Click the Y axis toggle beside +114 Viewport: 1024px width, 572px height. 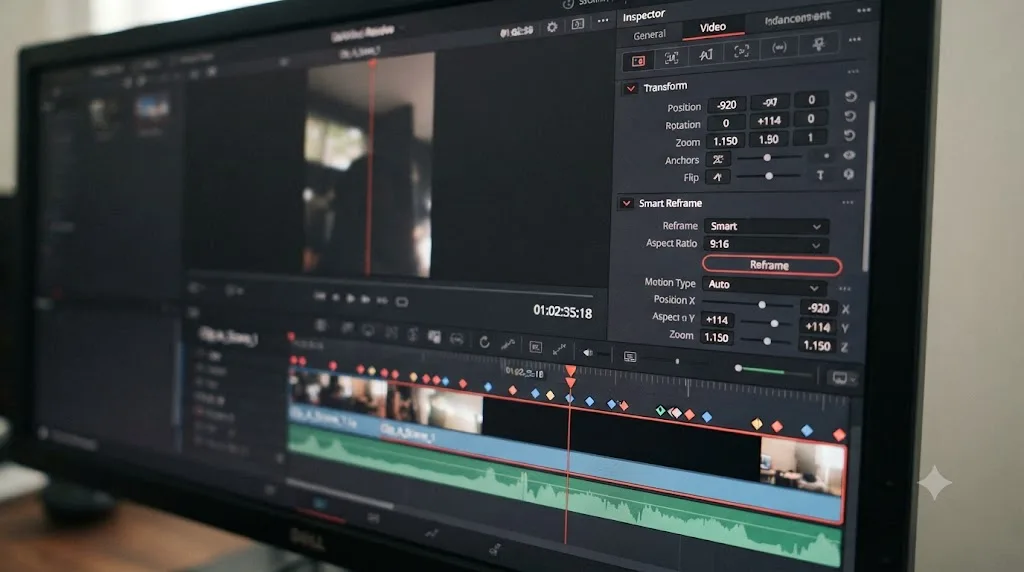tap(845, 328)
